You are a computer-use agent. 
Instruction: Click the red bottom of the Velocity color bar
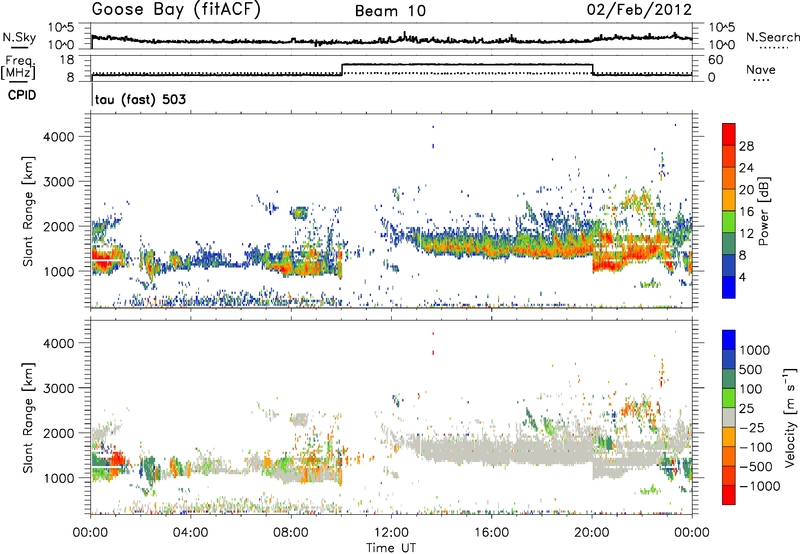tap(729, 495)
